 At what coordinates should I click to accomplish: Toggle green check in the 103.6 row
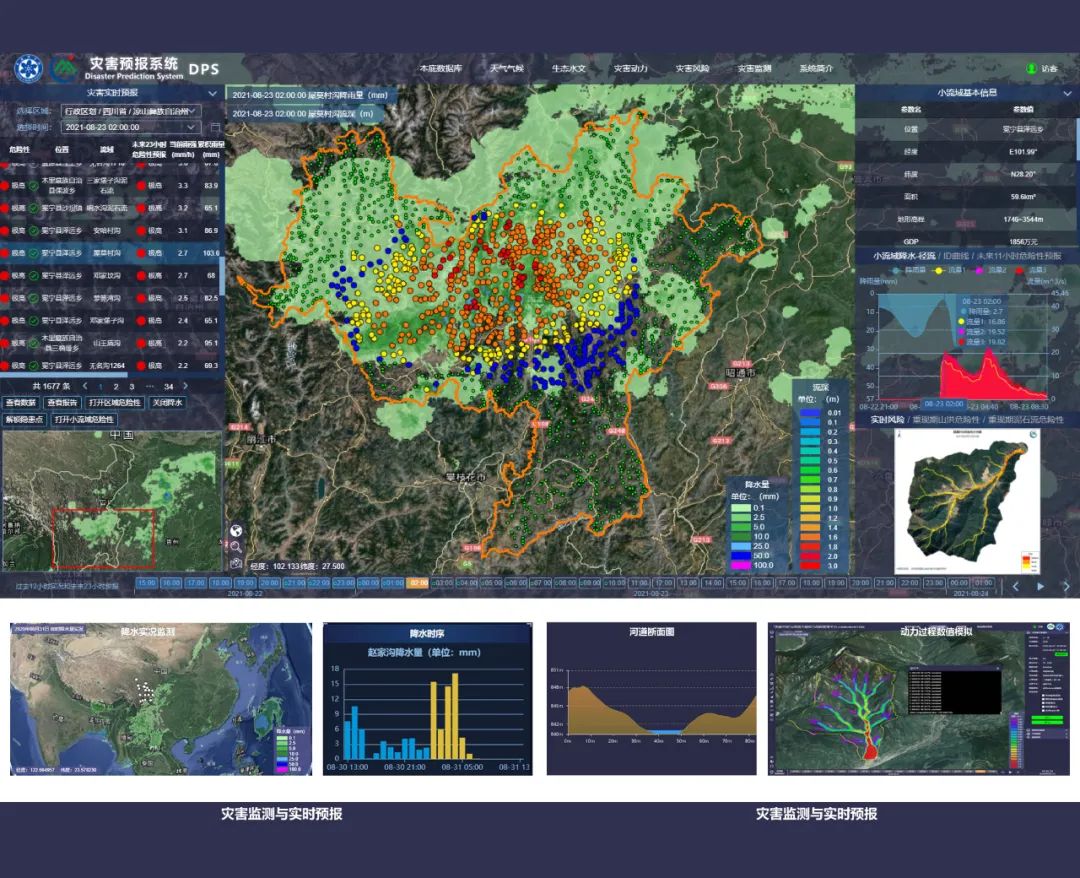(x=33, y=253)
